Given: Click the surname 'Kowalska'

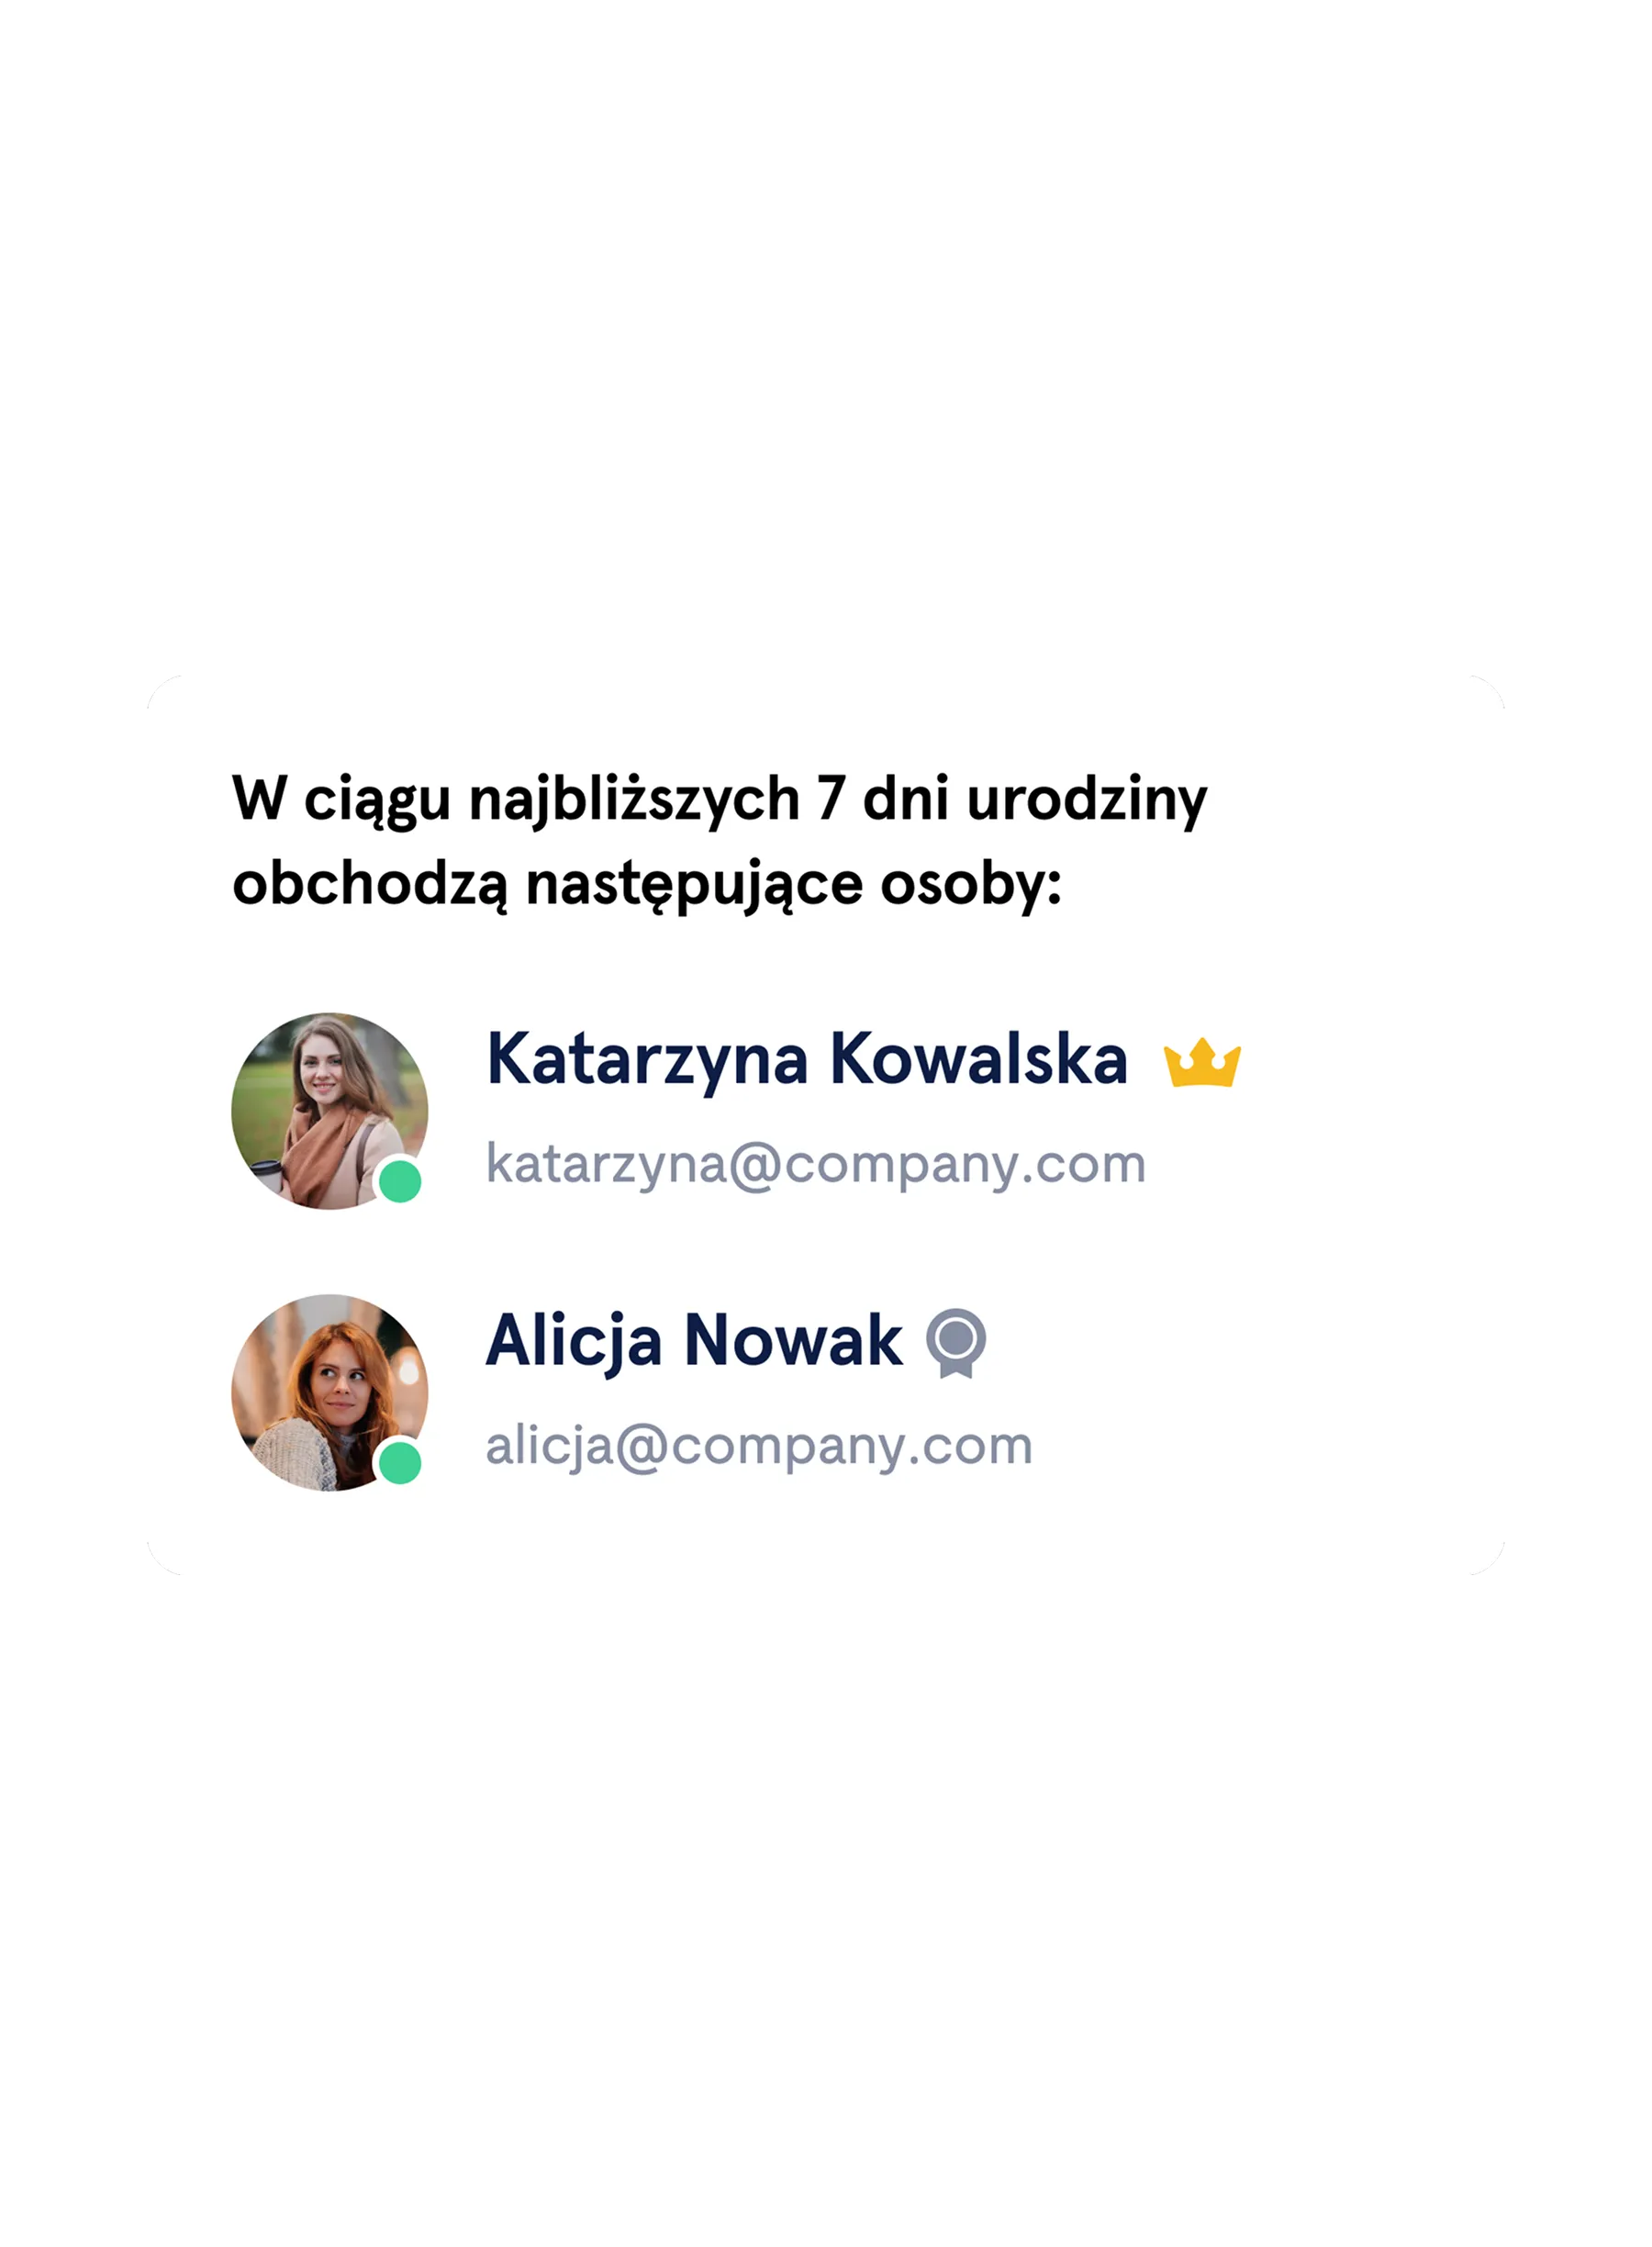Looking at the screenshot, I should pos(979,1059).
